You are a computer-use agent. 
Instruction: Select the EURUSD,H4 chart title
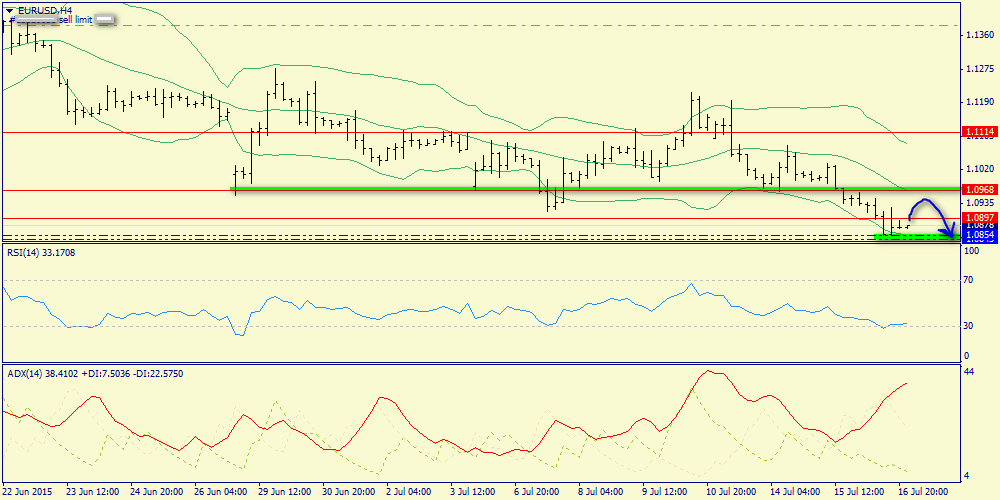[x=45, y=10]
